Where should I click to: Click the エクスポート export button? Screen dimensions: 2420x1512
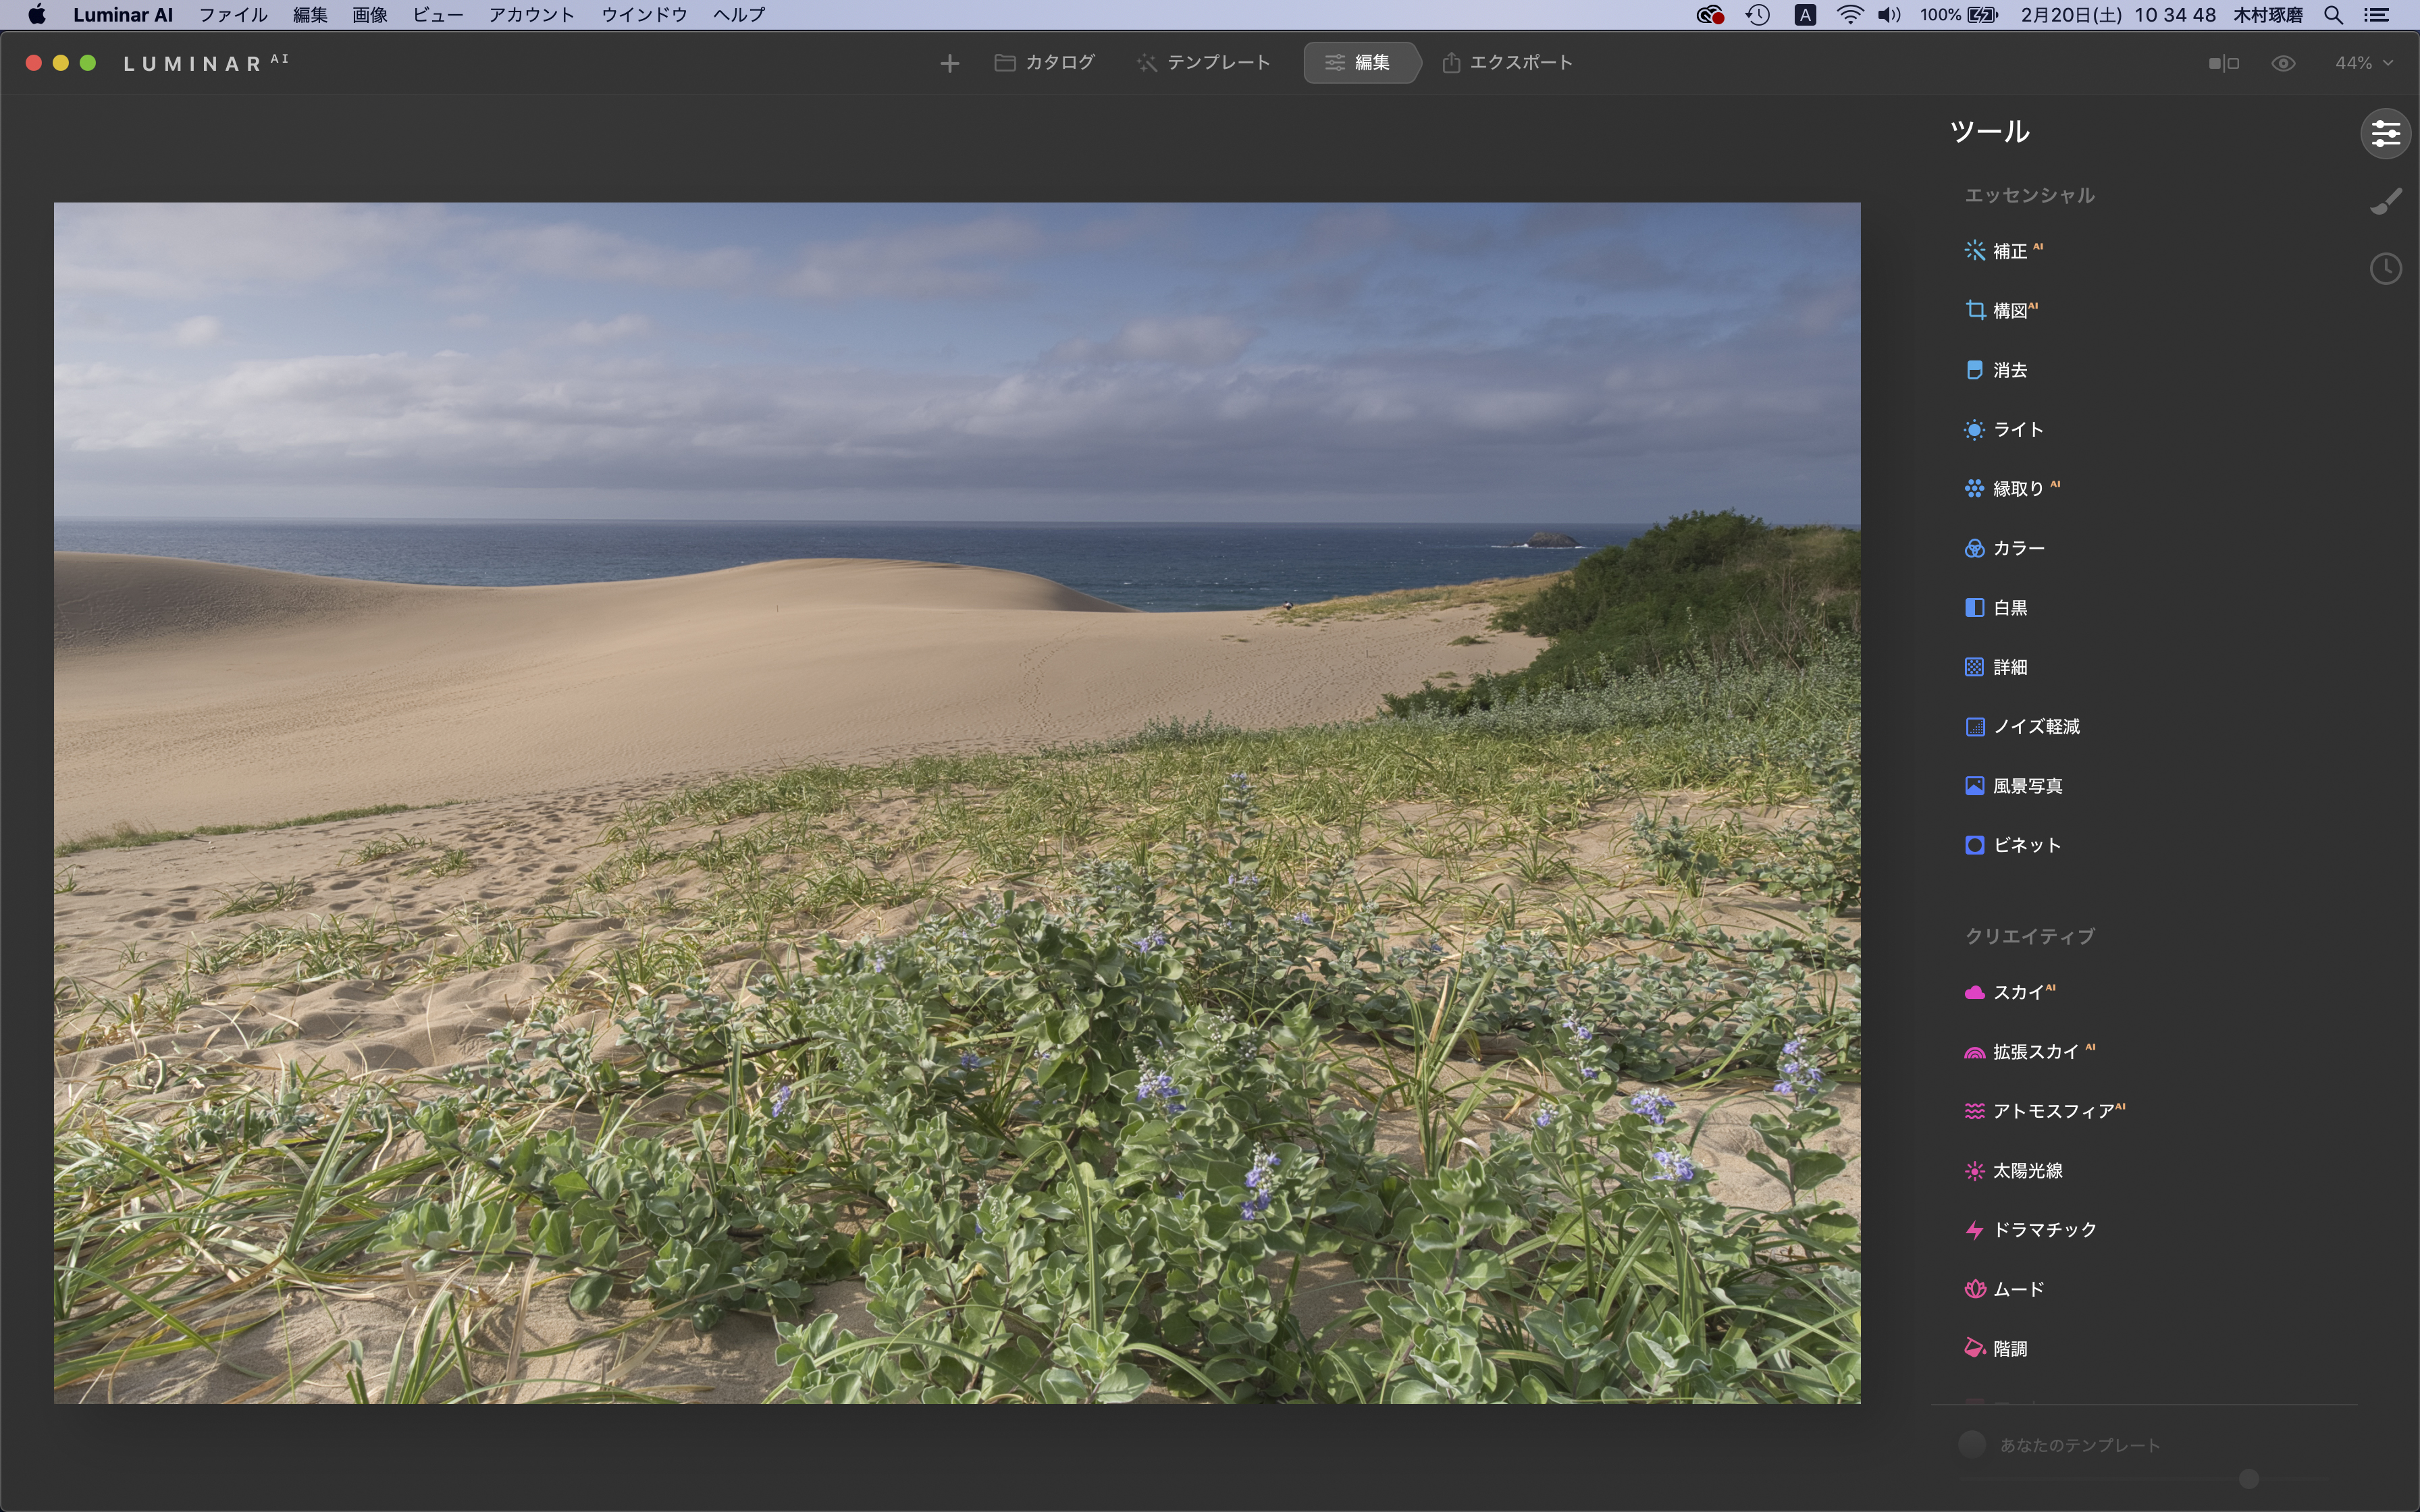1507,63
